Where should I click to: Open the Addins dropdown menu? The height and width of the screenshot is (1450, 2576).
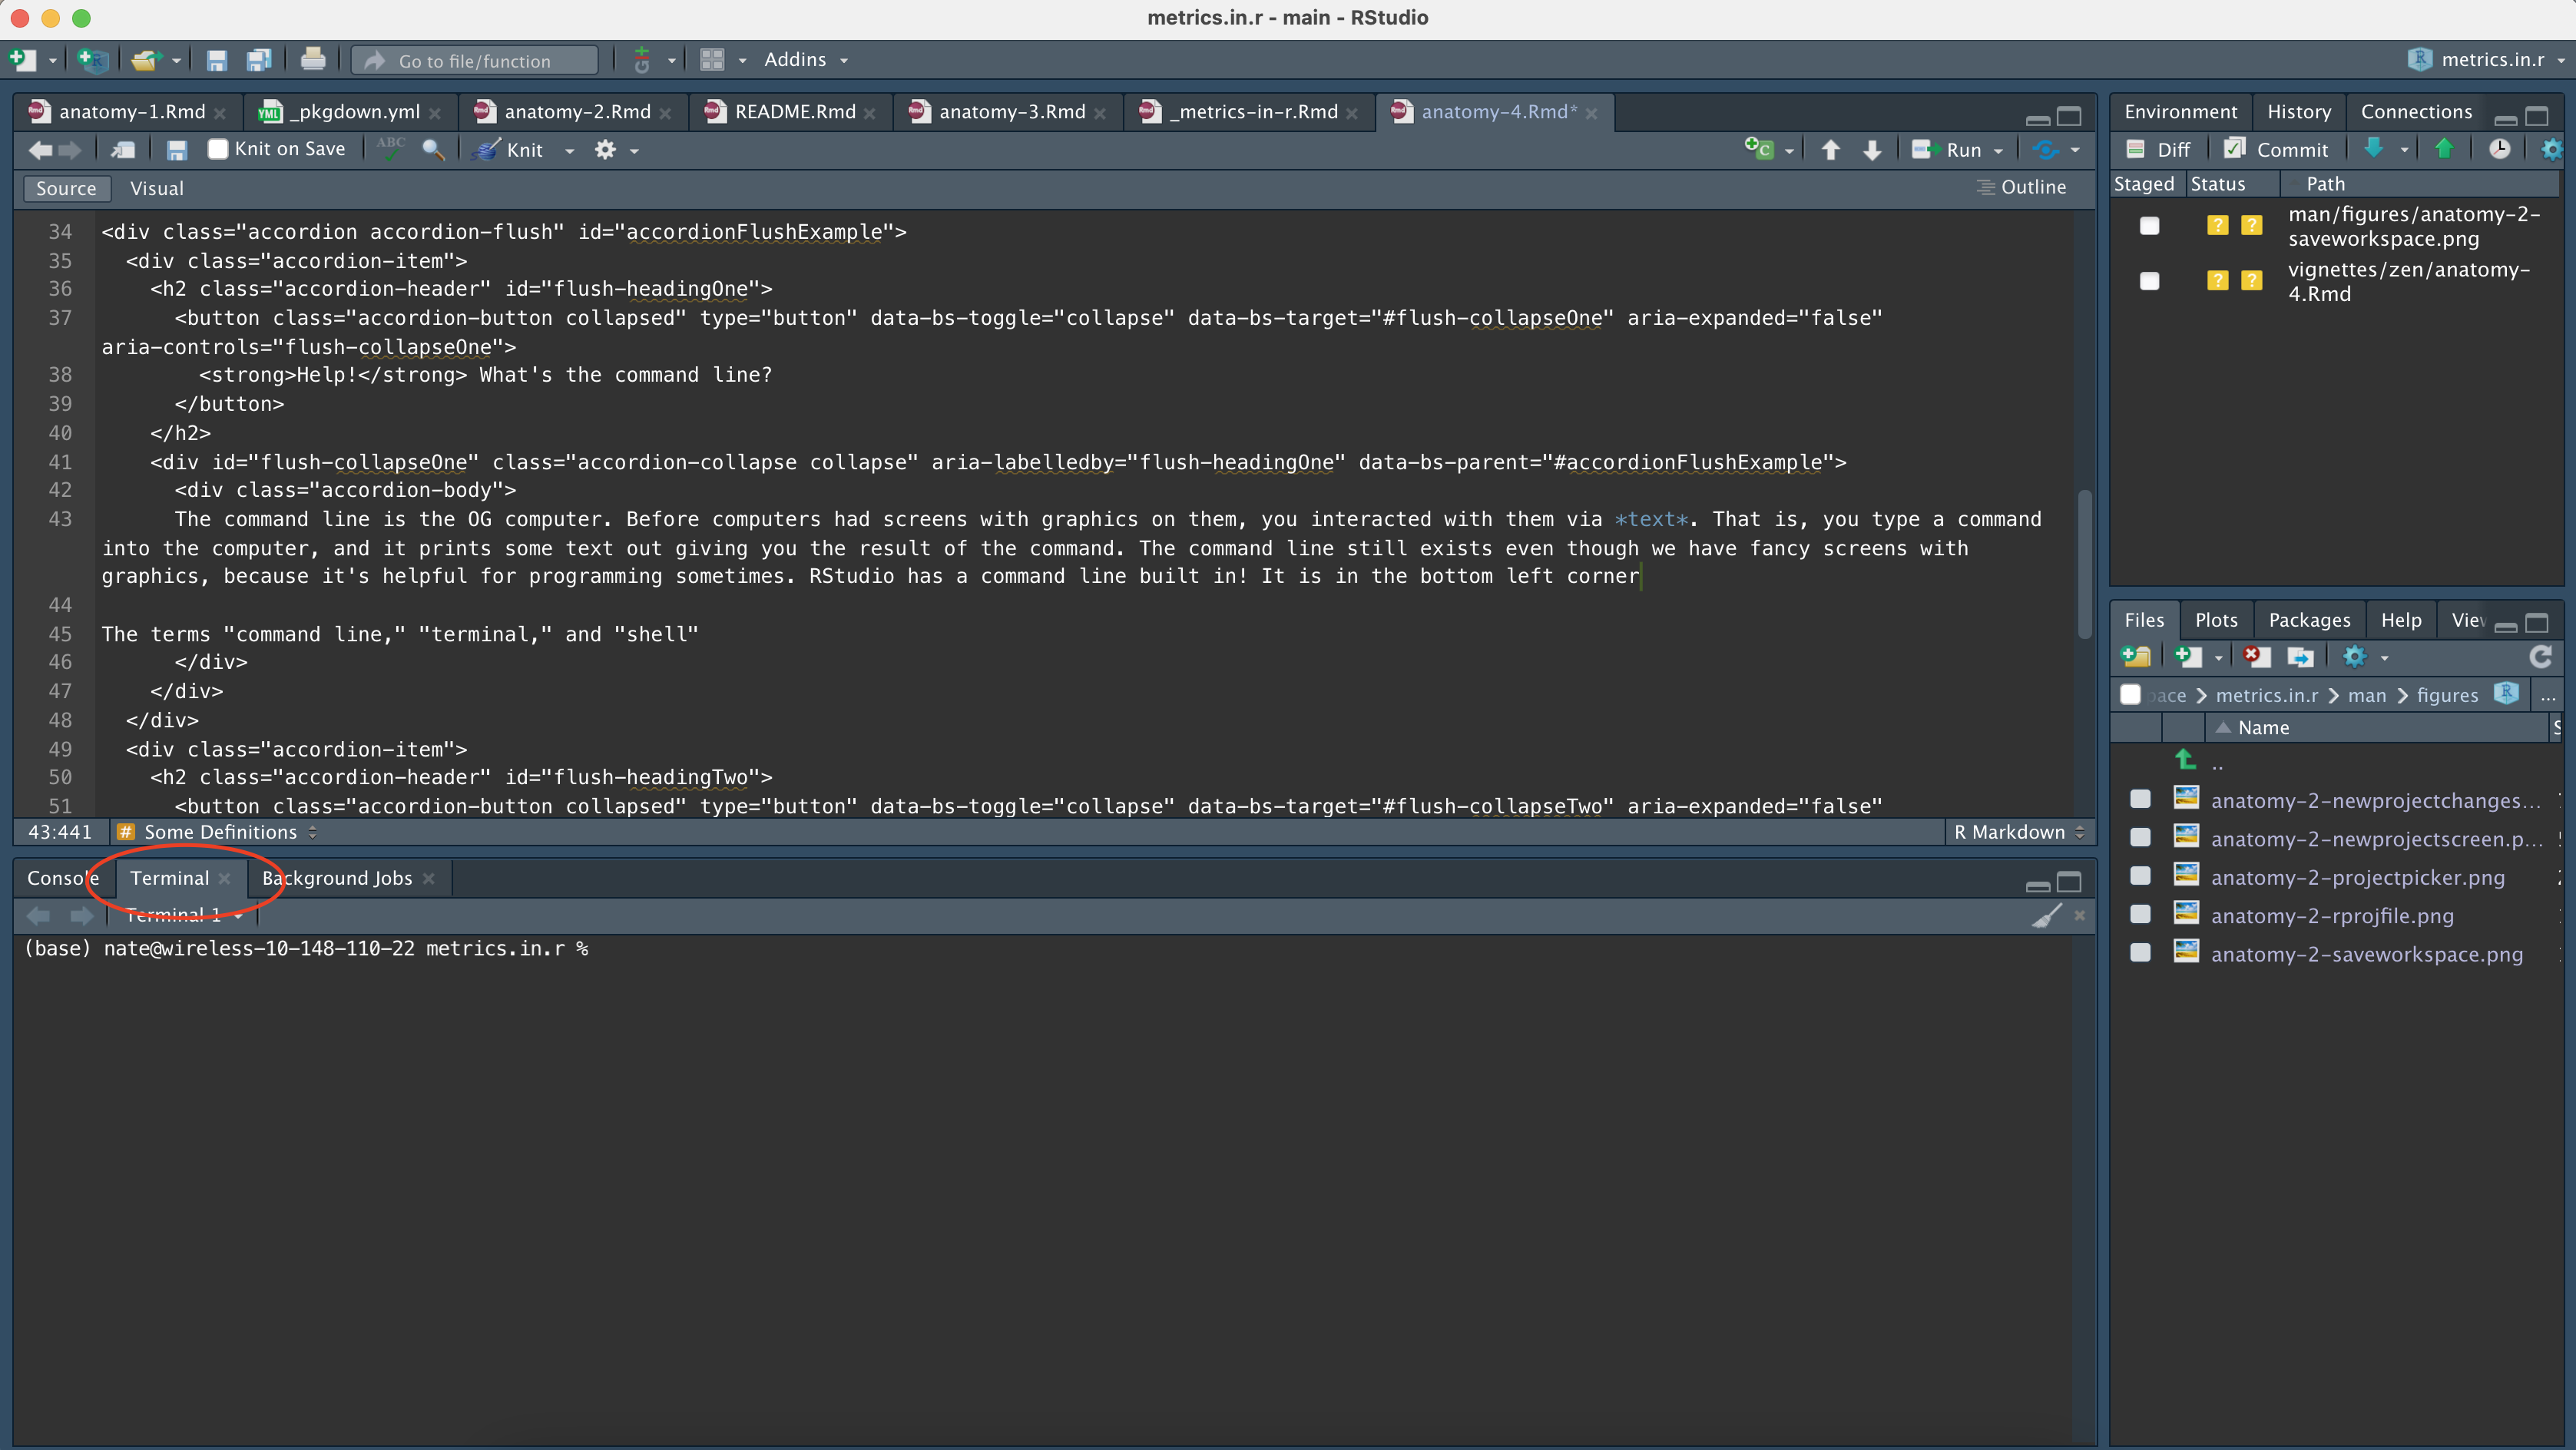click(806, 60)
